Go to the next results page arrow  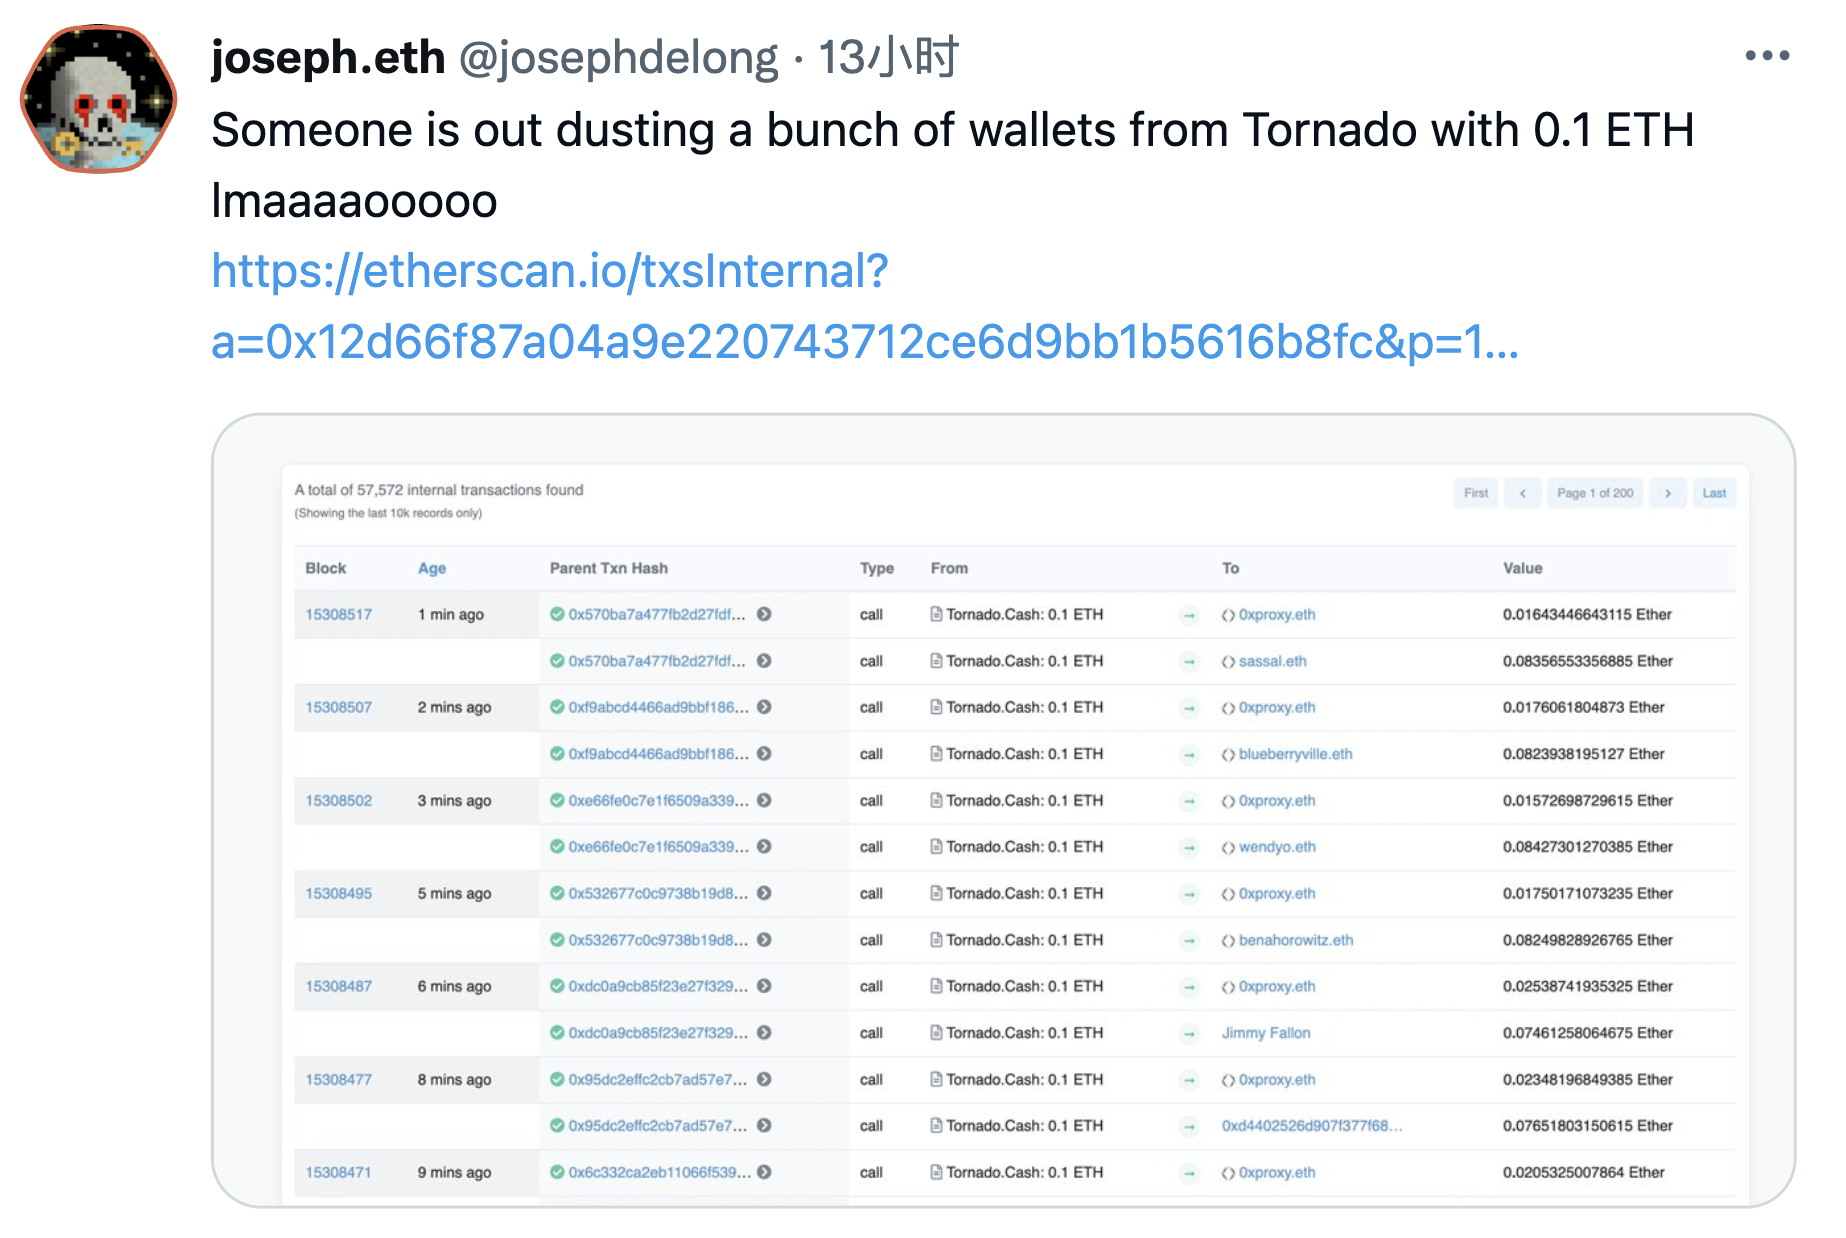1667,493
